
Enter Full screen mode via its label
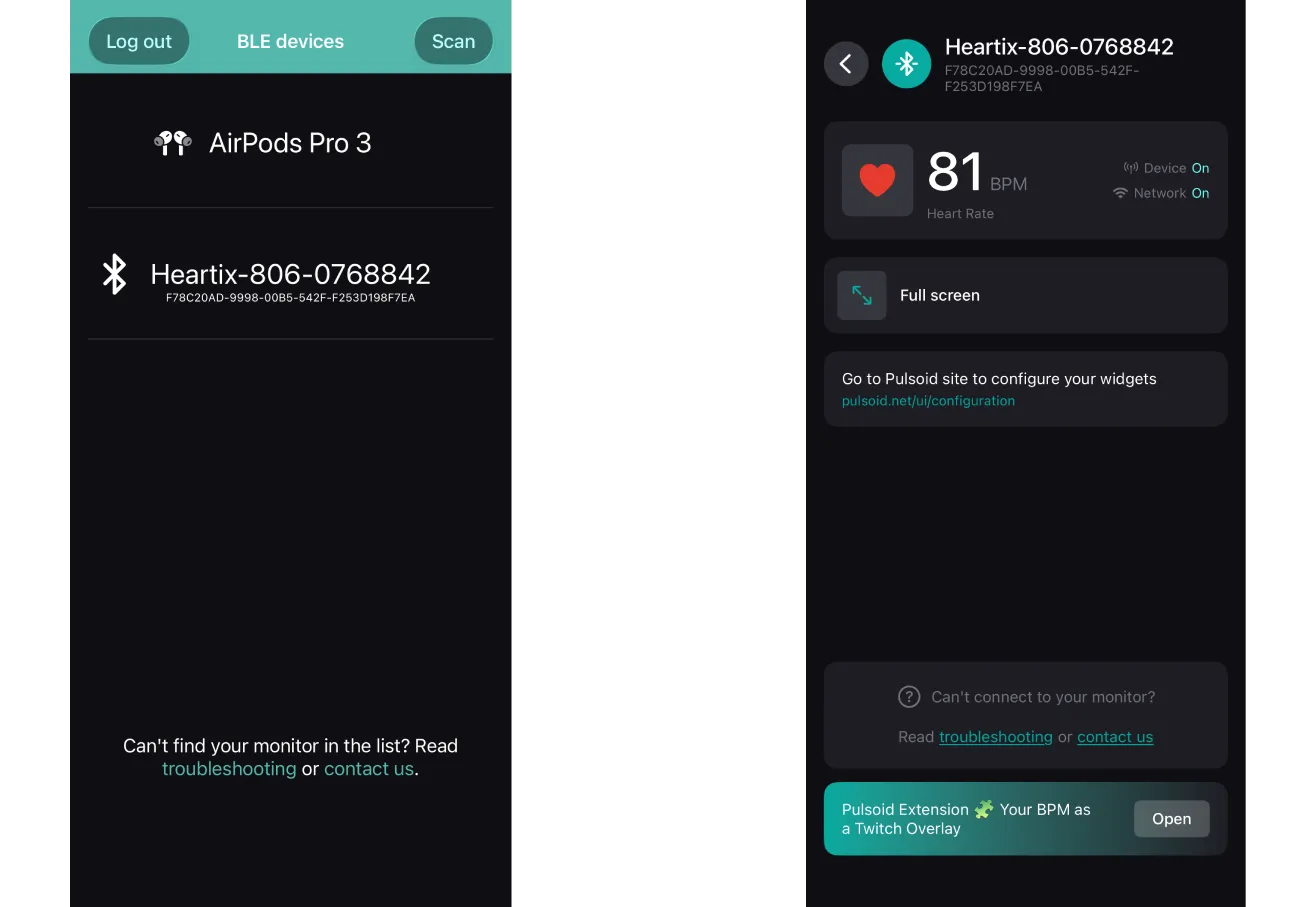(940, 295)
